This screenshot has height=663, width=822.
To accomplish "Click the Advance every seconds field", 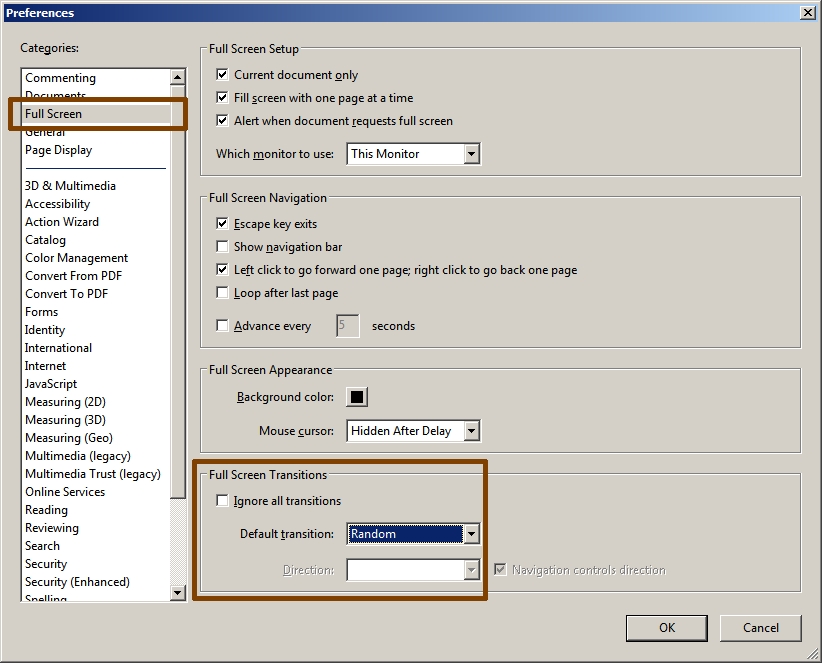I will (x=348, y=326).
